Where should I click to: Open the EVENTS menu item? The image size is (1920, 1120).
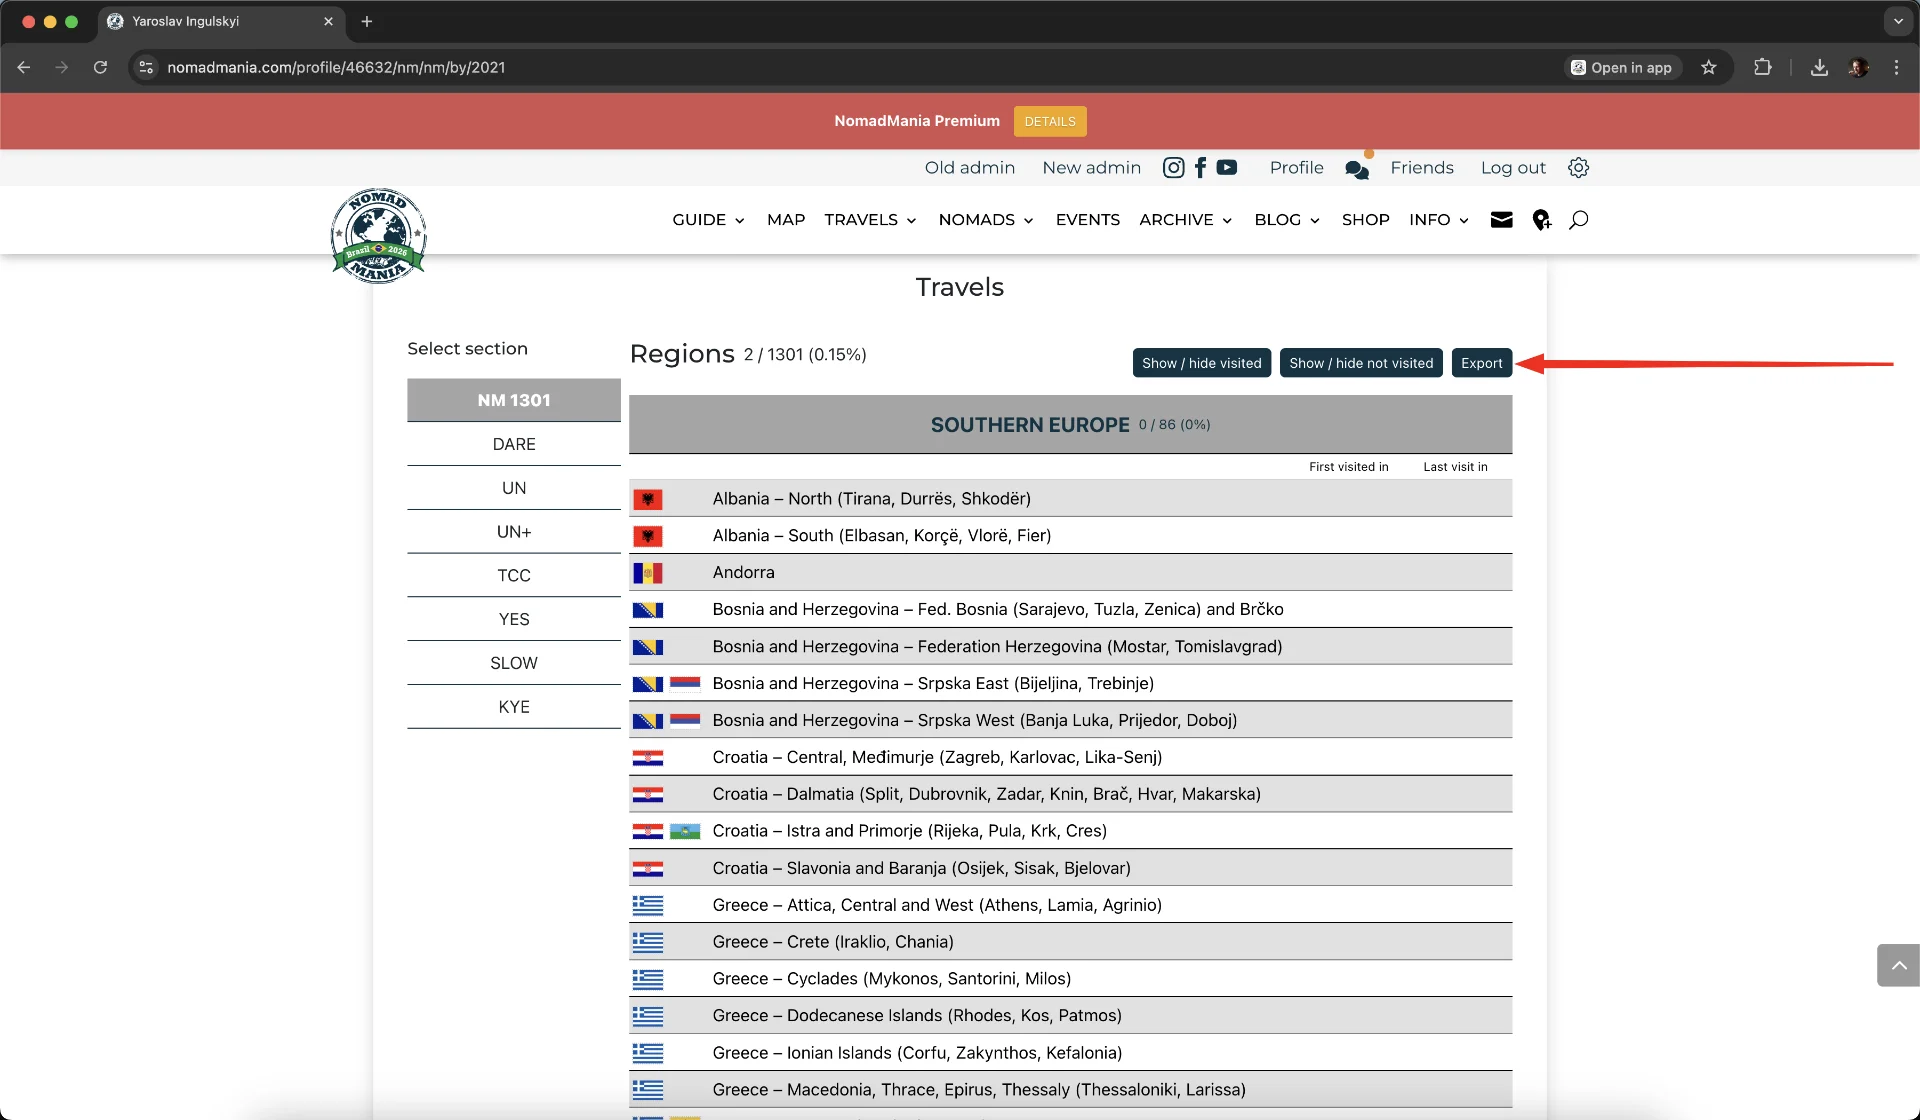pyautogui.click(x=1087, y=220)
